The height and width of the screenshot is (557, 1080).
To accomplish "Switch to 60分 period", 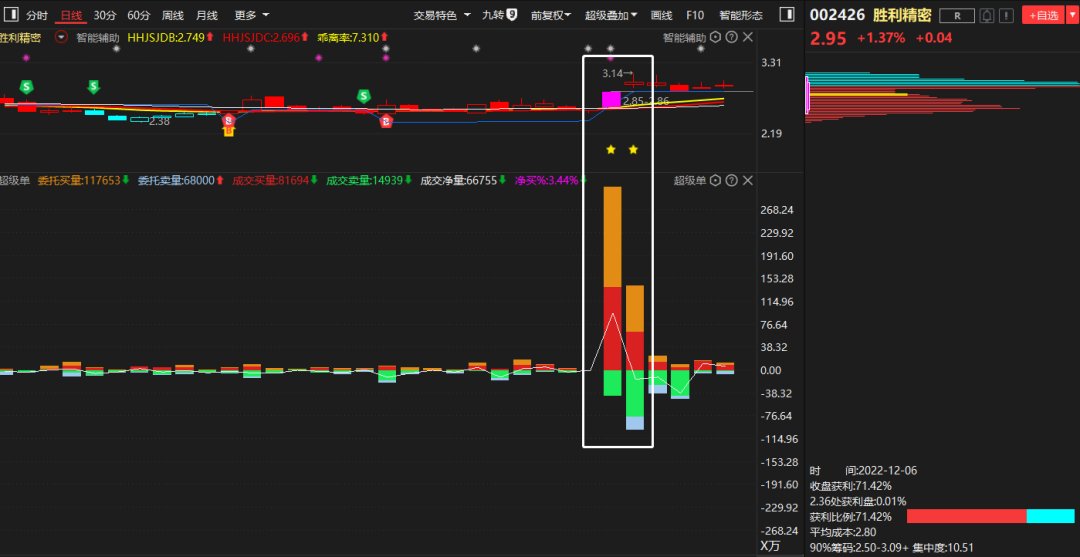I will tap(138, 15).
